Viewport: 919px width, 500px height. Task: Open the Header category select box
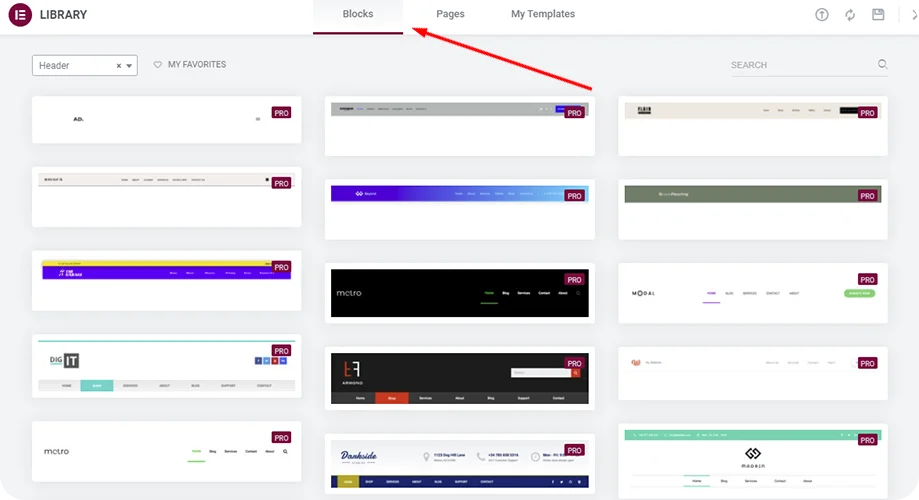pos(75,66)
